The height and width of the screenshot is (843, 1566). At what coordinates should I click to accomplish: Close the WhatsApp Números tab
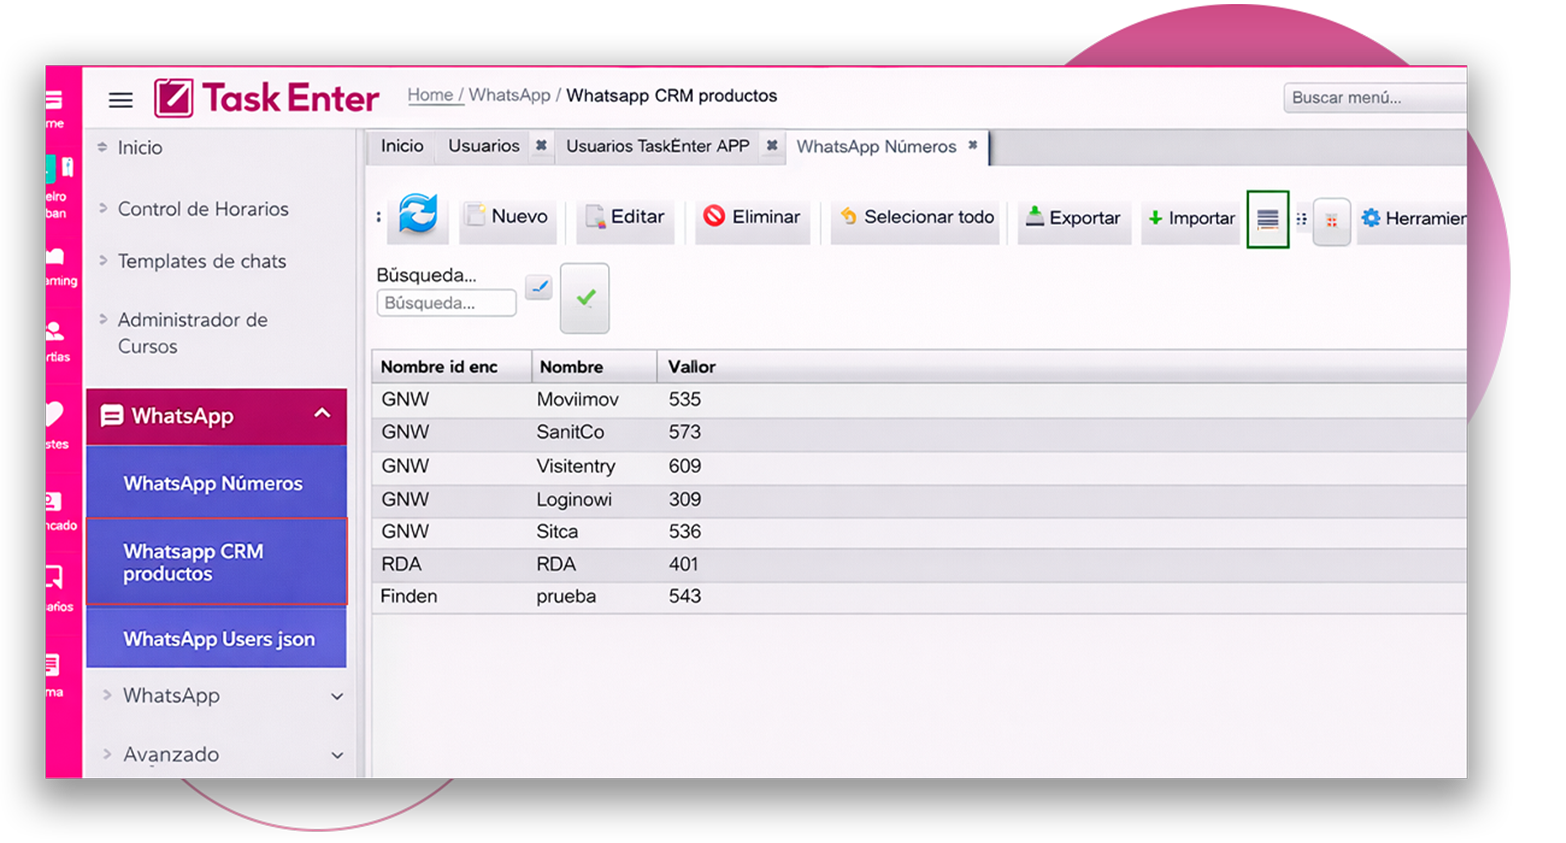point(972,146)
